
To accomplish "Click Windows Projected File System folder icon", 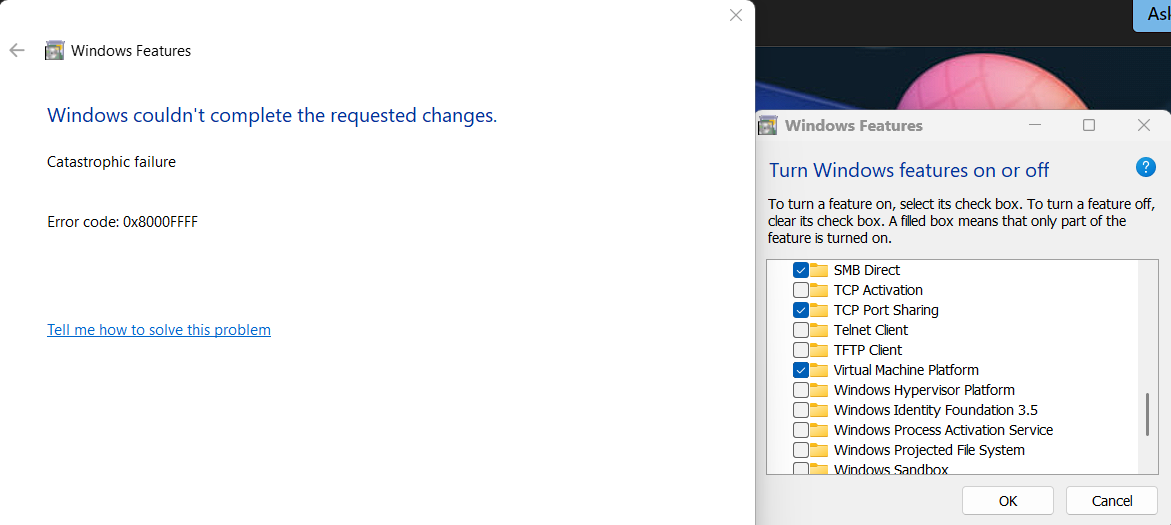I will [819, 450].
